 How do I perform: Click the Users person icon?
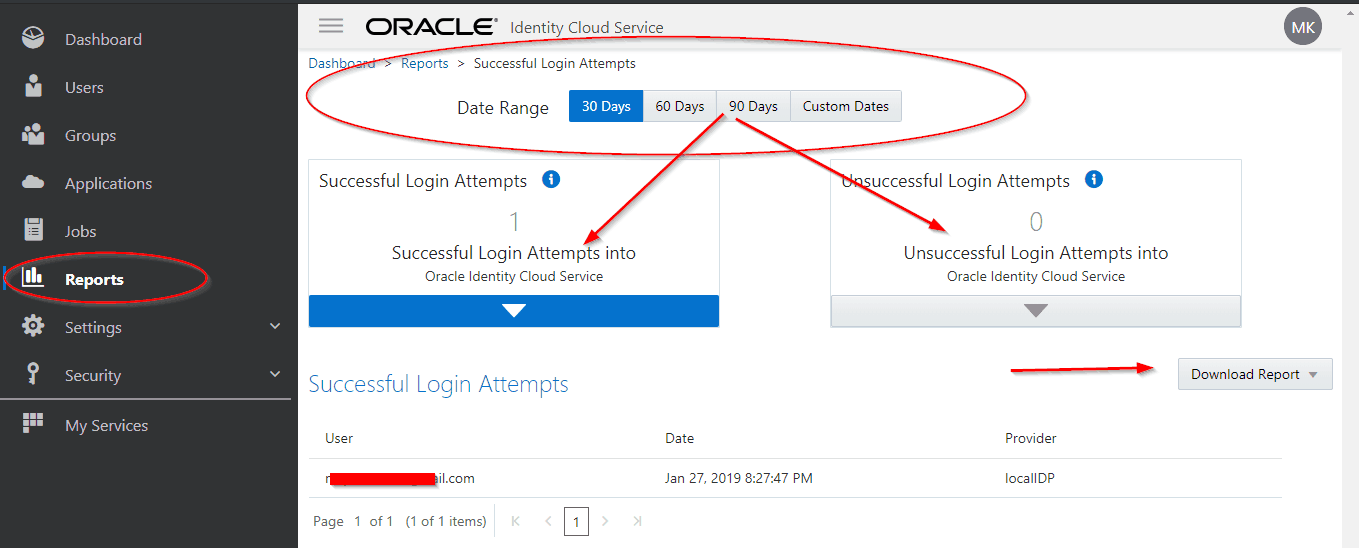point(33,87)
